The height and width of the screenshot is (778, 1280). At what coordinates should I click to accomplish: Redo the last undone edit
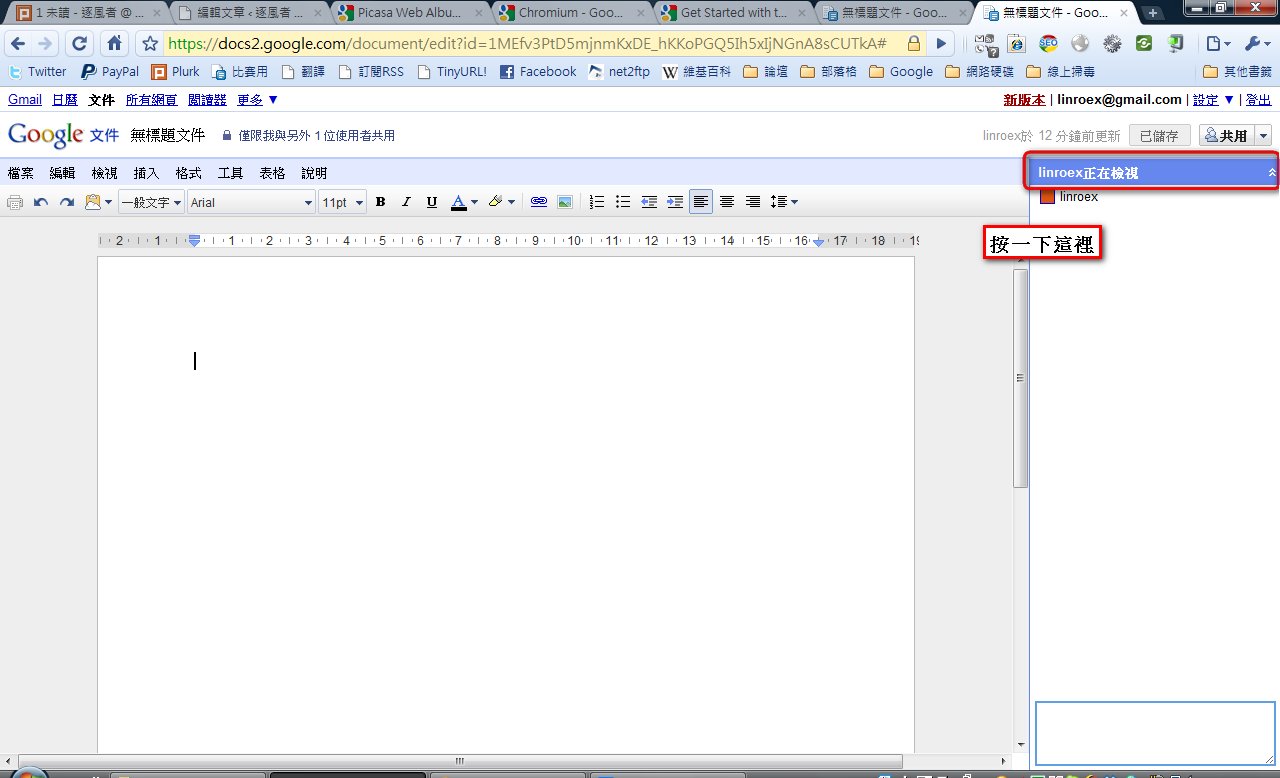67,202
